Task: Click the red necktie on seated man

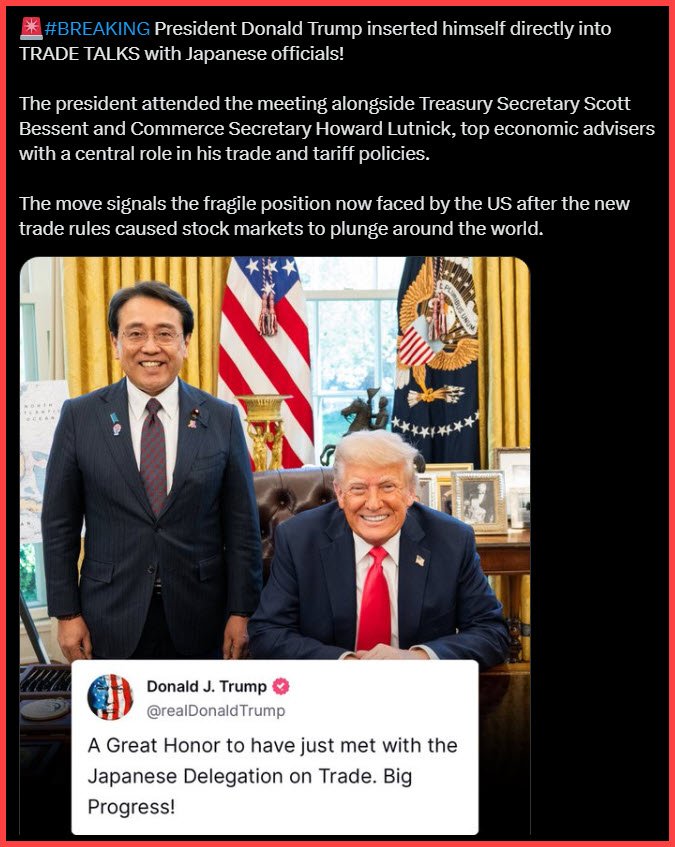Action: click(x=374, y=599)
